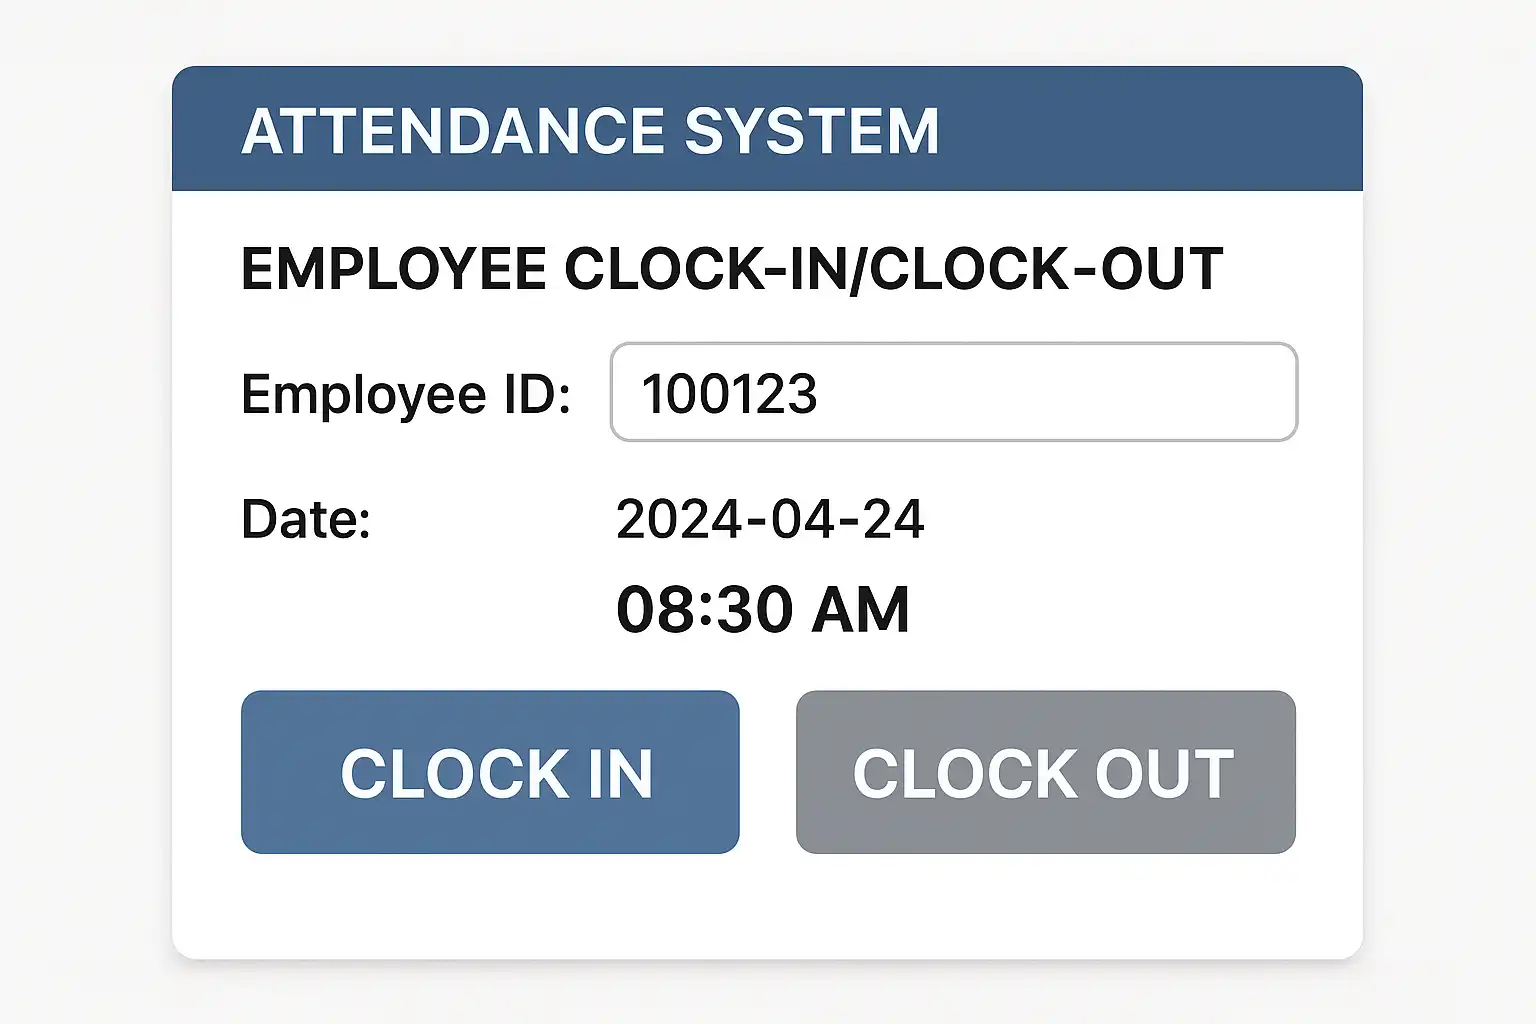The width and height of the screenshot is (1536, 1024).
Task: Click the EMPLOYEE CLOCK-IN/CLOCK-OUT heading
Action: point(732,268)
